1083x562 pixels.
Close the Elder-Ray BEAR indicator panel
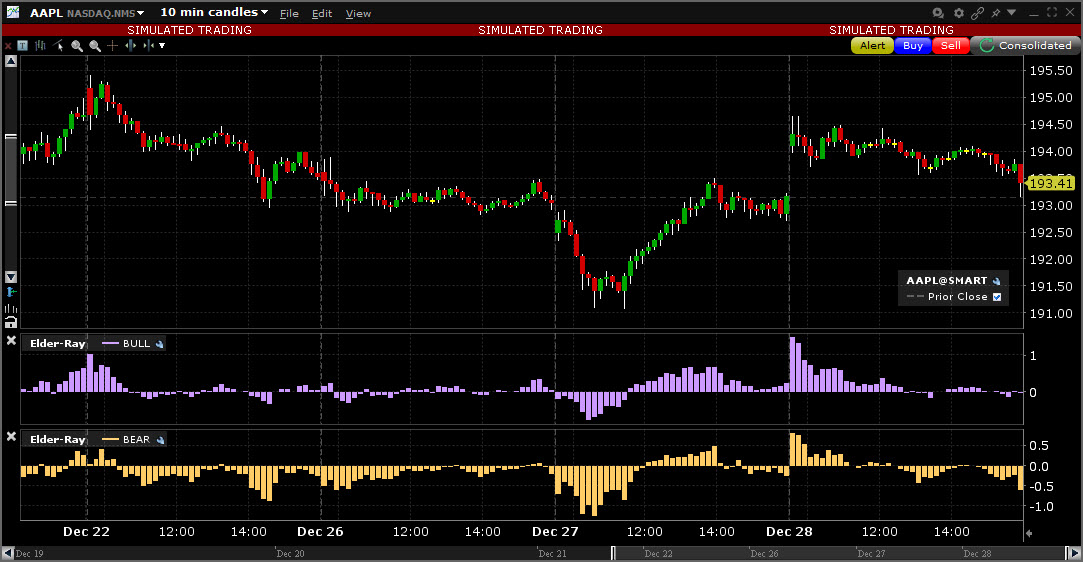(11, 436)
